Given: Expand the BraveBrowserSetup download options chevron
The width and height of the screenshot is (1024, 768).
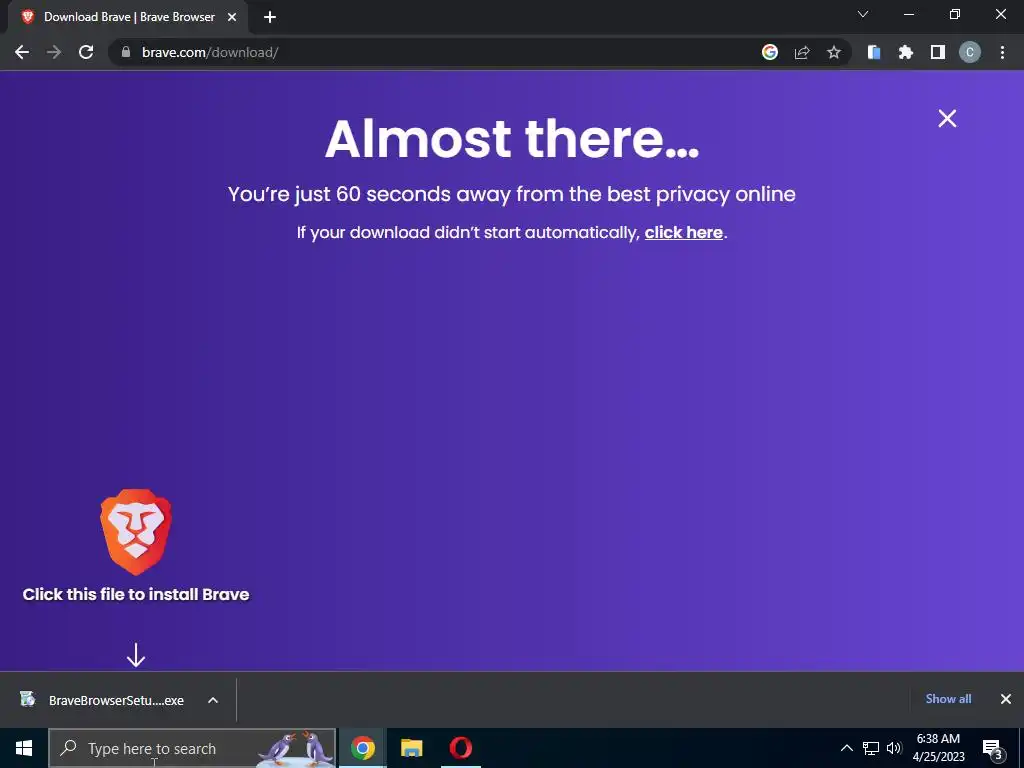Looking at the screenshot, I should 213,700.
